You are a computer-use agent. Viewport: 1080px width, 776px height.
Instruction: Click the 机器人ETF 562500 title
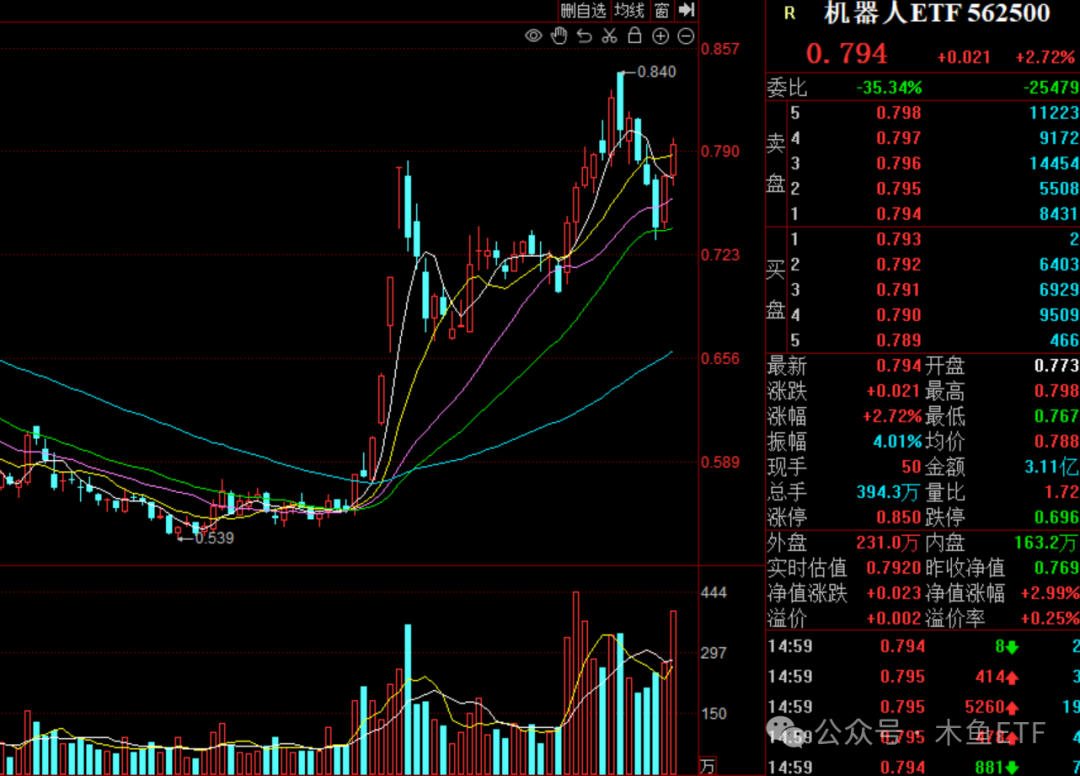coord(936,13)
